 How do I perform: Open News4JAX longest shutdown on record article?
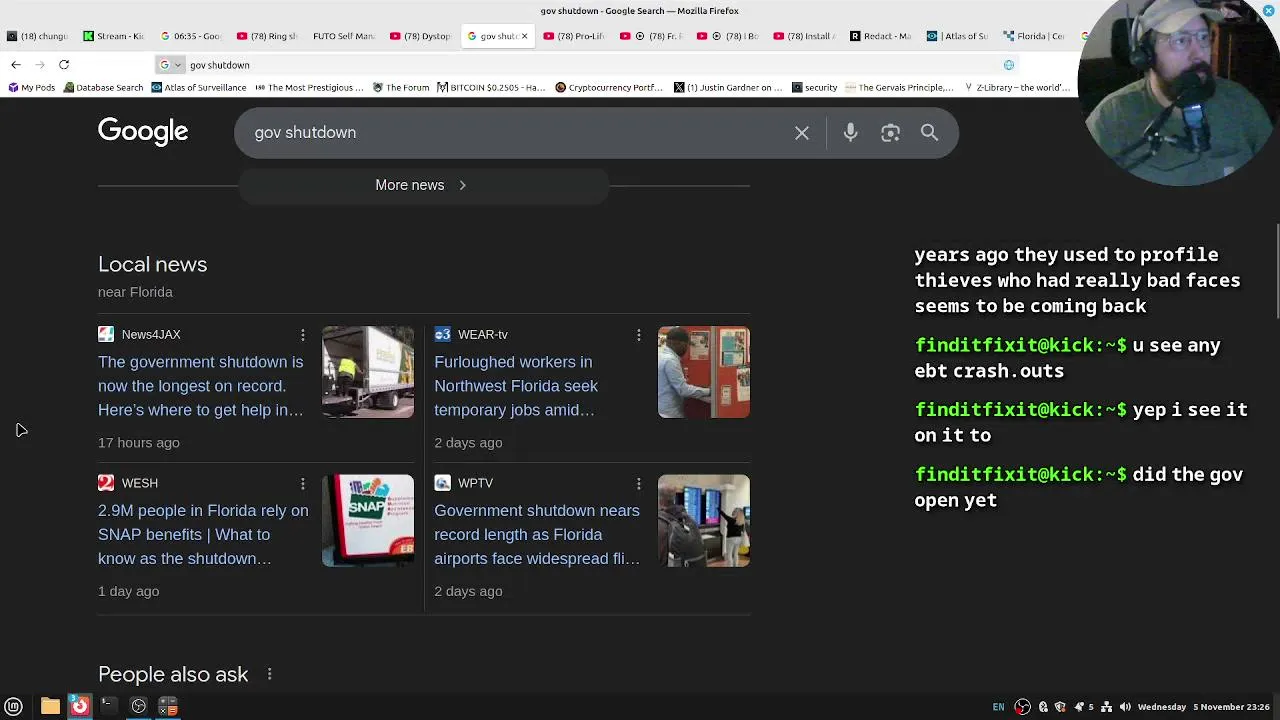[200, 386]
